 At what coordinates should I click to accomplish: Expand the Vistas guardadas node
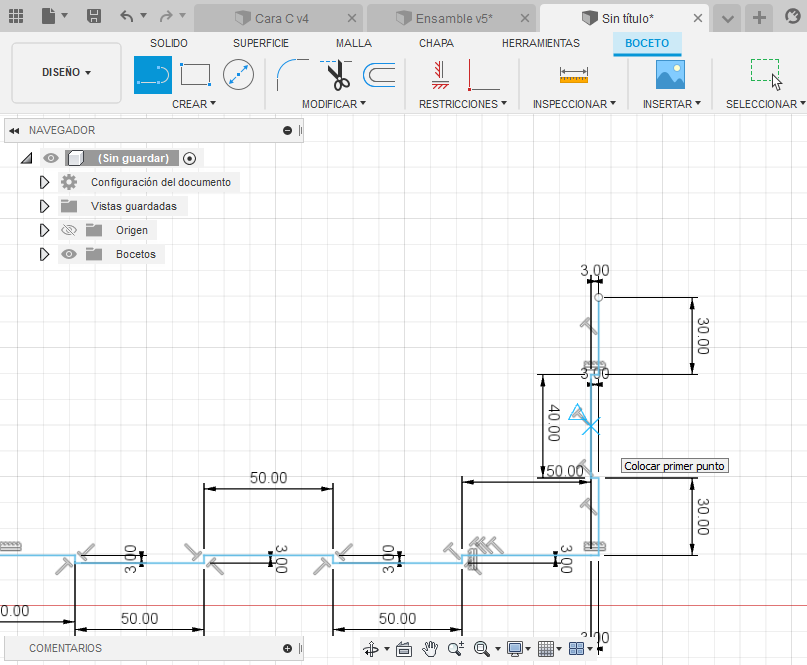(x=44, y=206)
